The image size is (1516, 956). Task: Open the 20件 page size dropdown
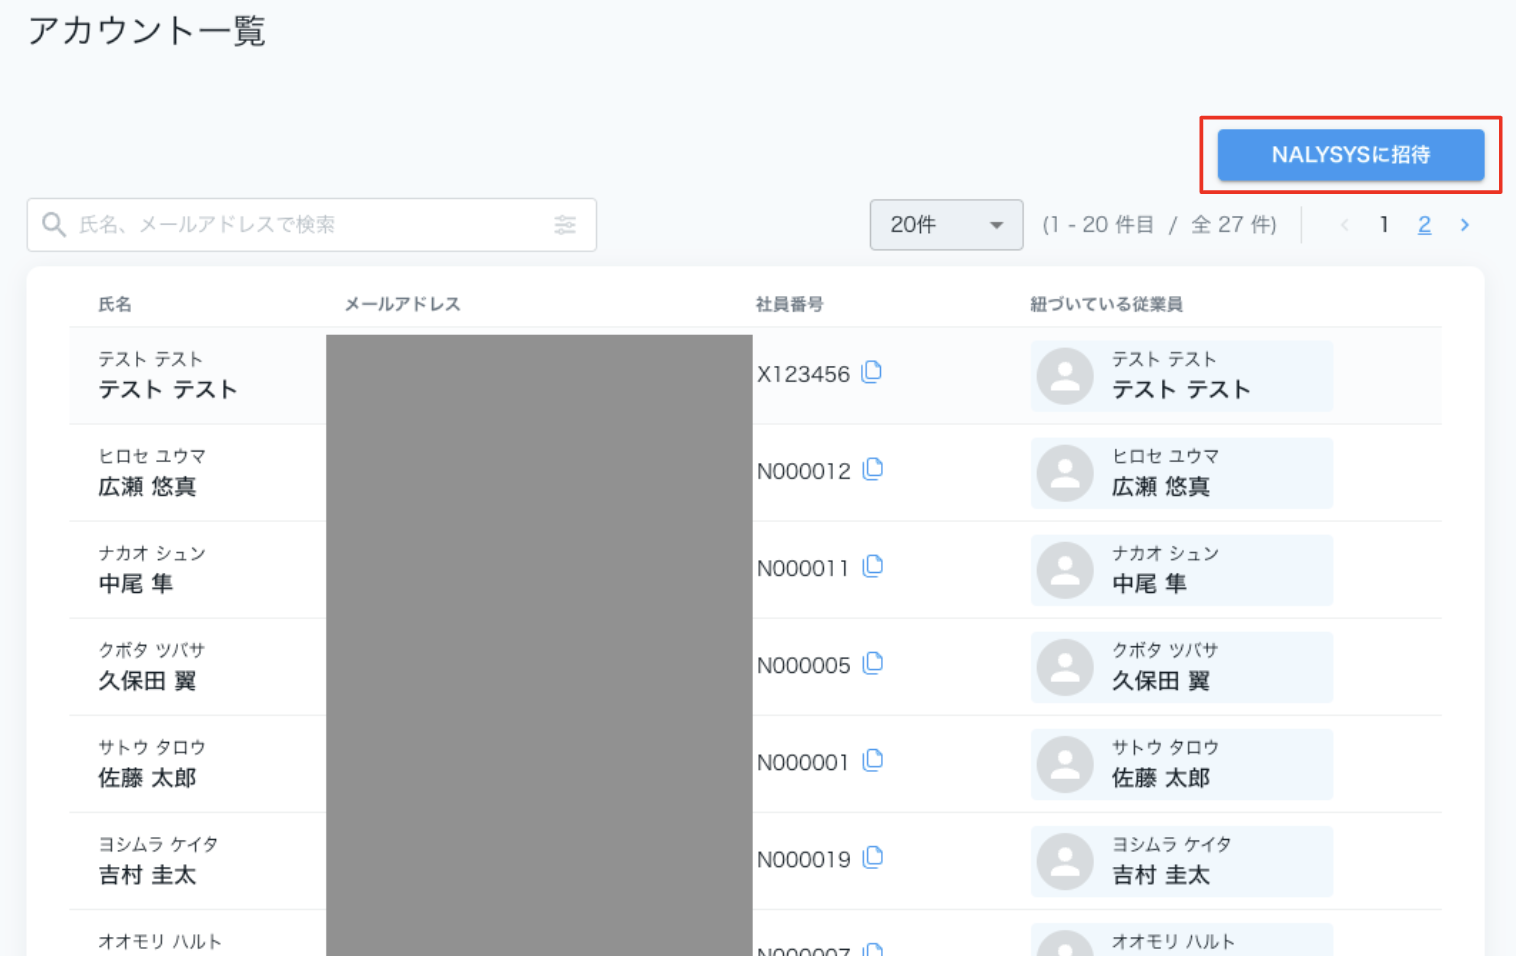tap(946, 225)
